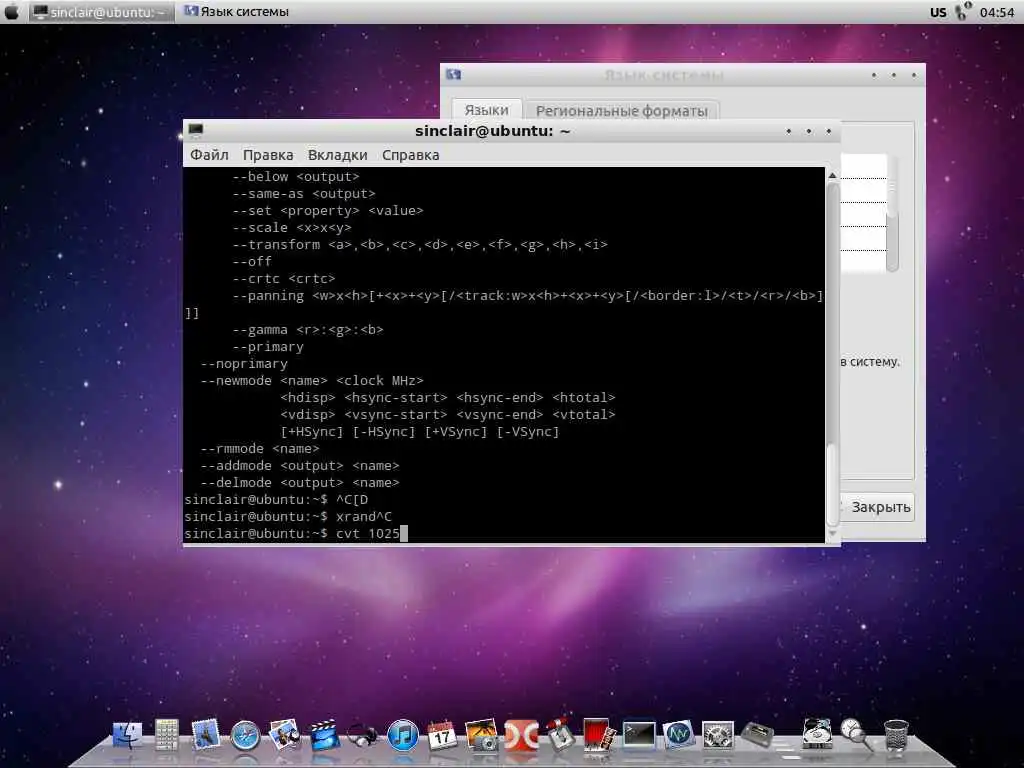Open the Calendar icon showing 17

442,736
